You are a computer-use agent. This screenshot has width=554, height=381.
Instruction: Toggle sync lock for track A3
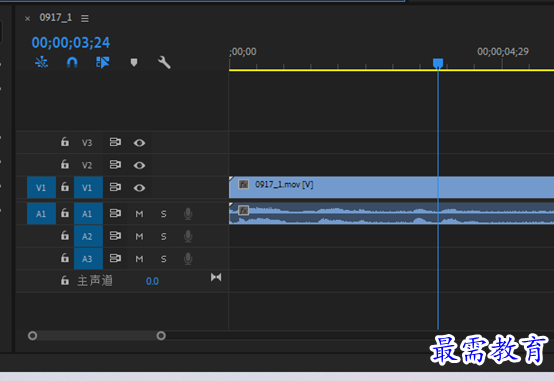tap(115, 258)
